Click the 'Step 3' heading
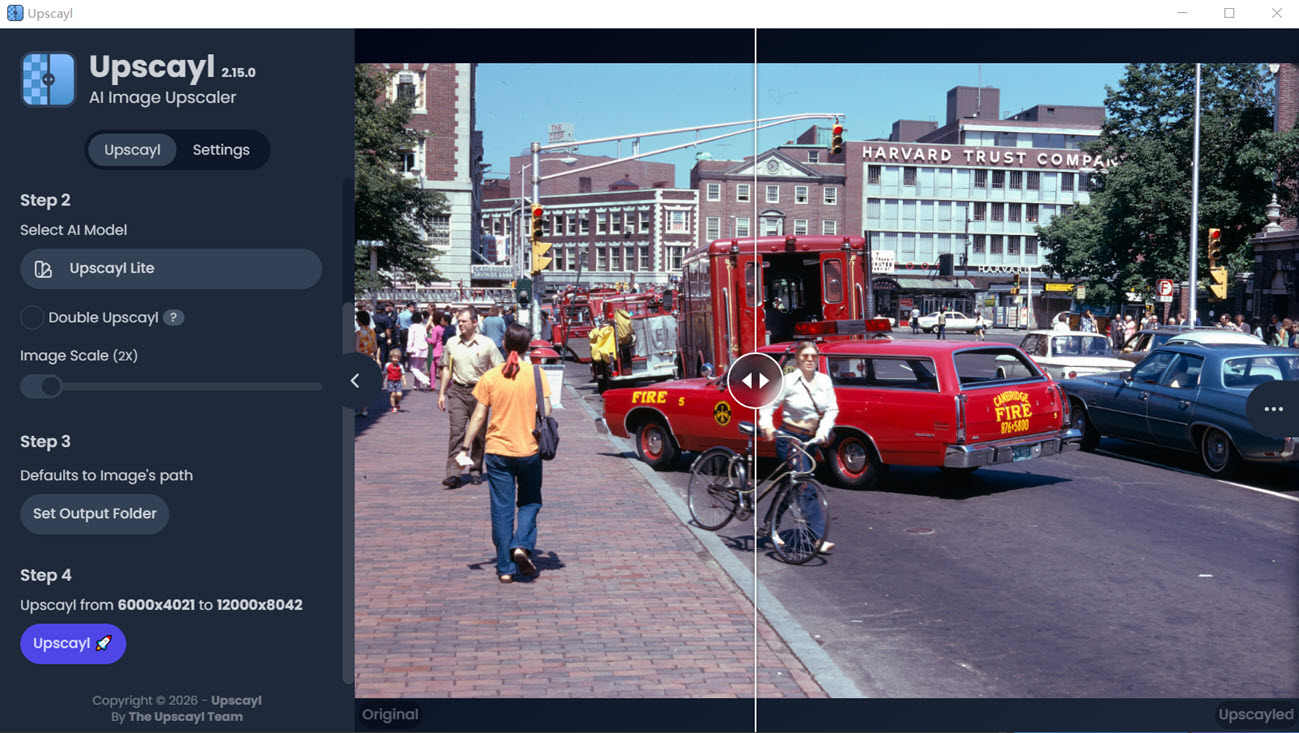Viewport: 1299px width, 733px height. [45, 441]
